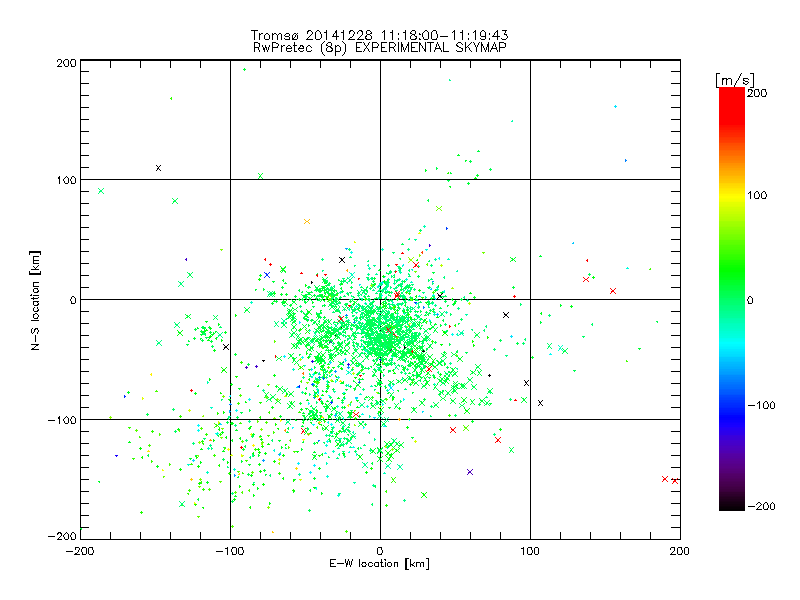This screenshot has width=800, height=600.
Task: Select the lone purple X marker in the plot
Action: pos(470,472)
